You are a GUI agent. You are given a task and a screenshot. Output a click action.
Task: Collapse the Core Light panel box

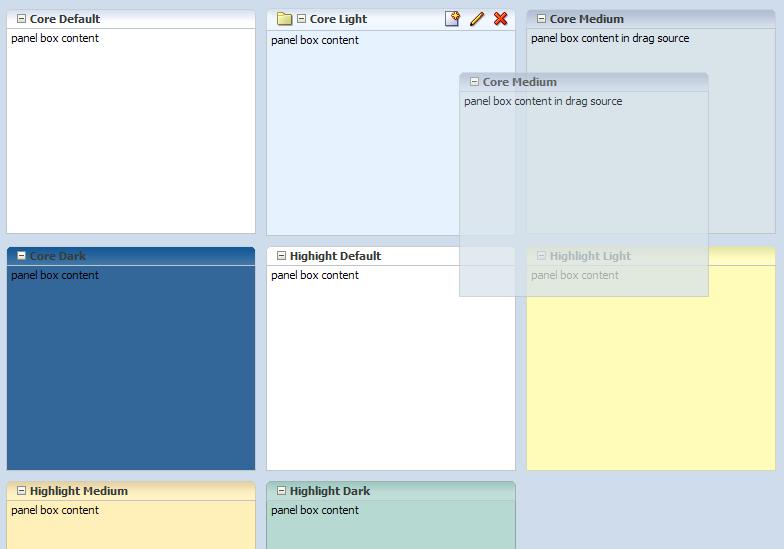[301, 19]
